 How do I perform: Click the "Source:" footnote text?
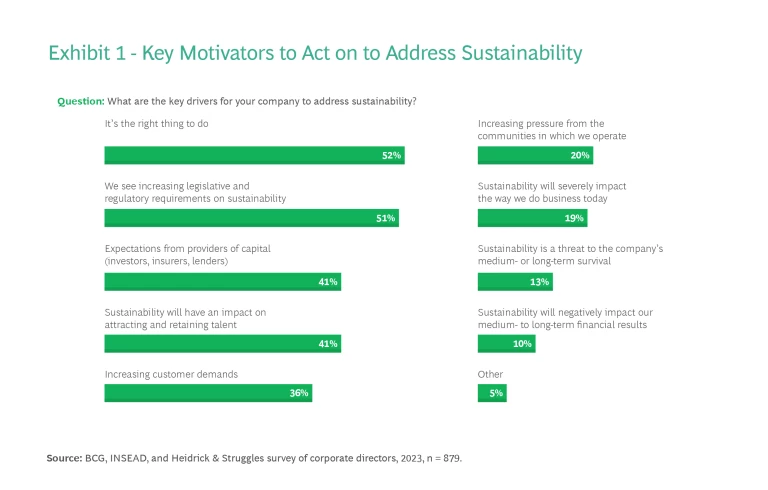(x=255, y=457)
